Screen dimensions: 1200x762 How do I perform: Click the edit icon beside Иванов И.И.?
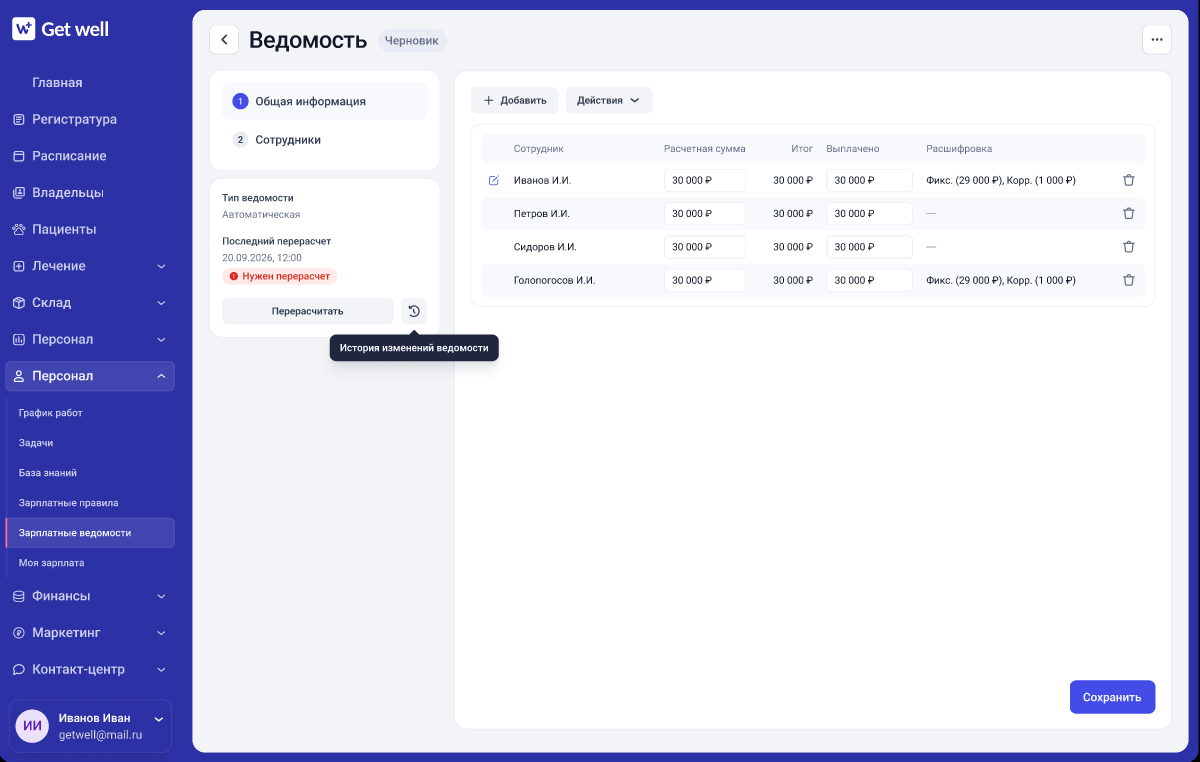click(493, 181)
